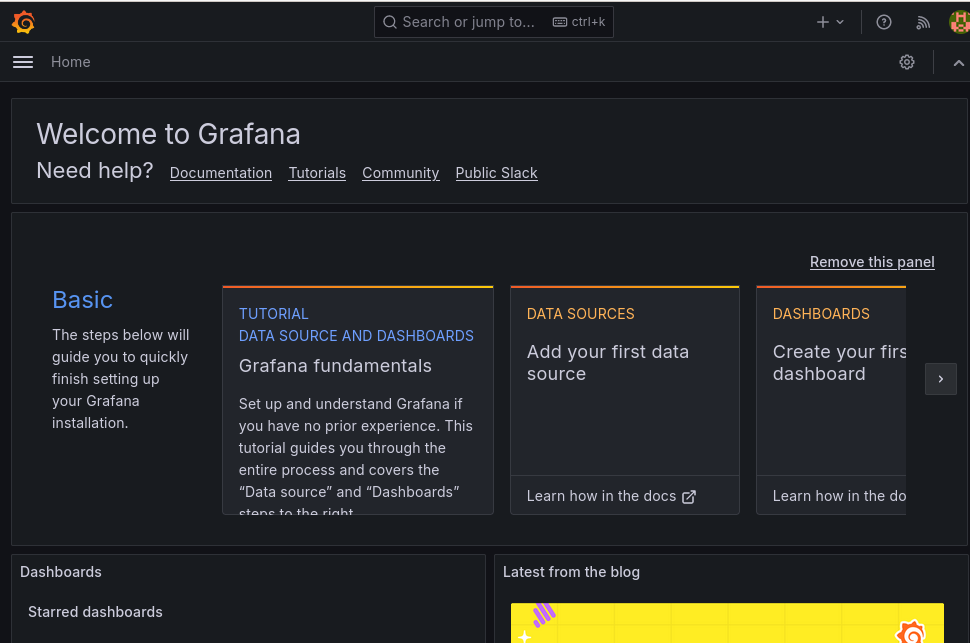Open dashboard settings gear icon
The image size is (970, 643).
coord(907,62)
